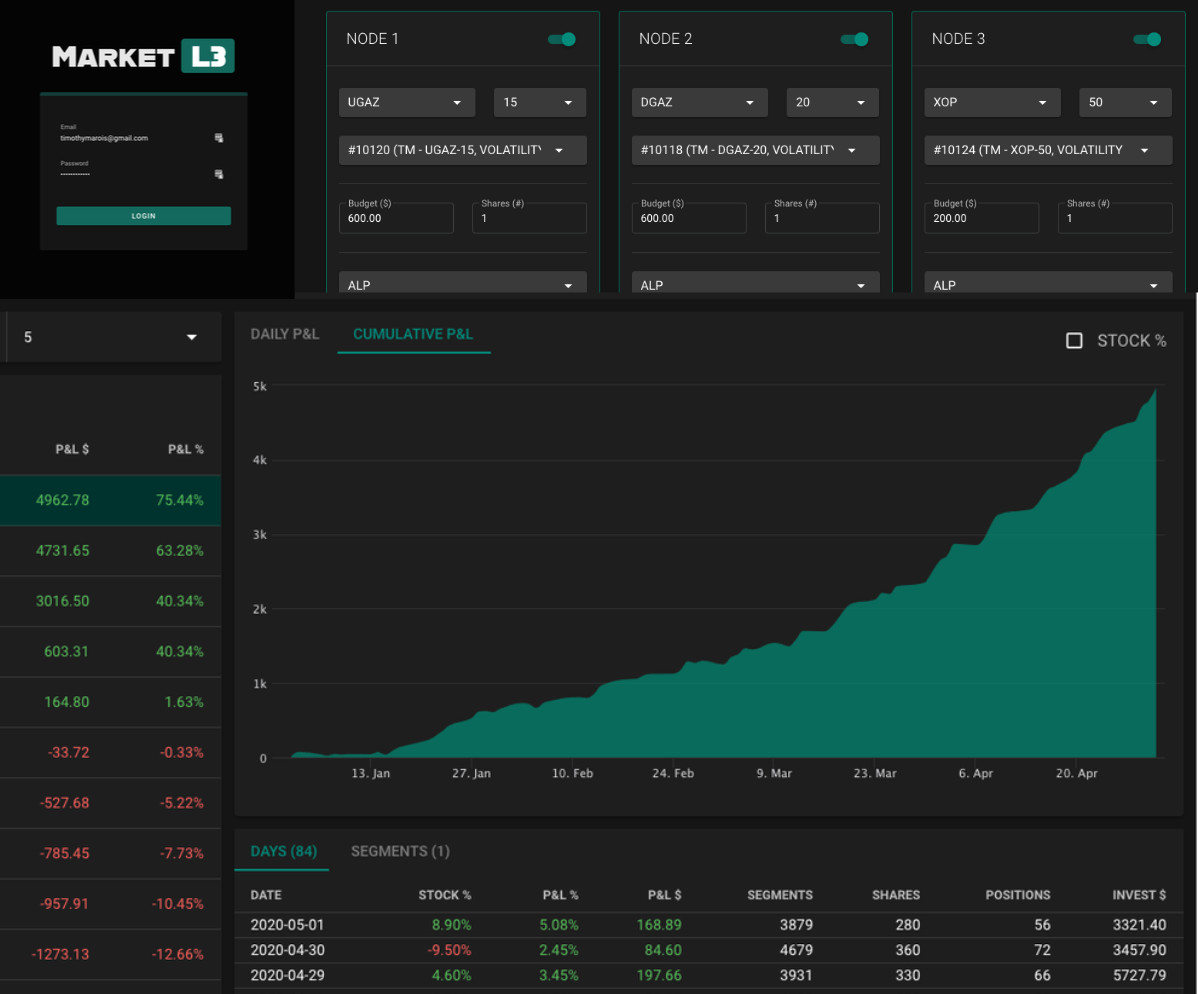Open the dropdown showing 5 in the left panel
The width and height of the screenshot is (1198, 994).
(111, 337)
